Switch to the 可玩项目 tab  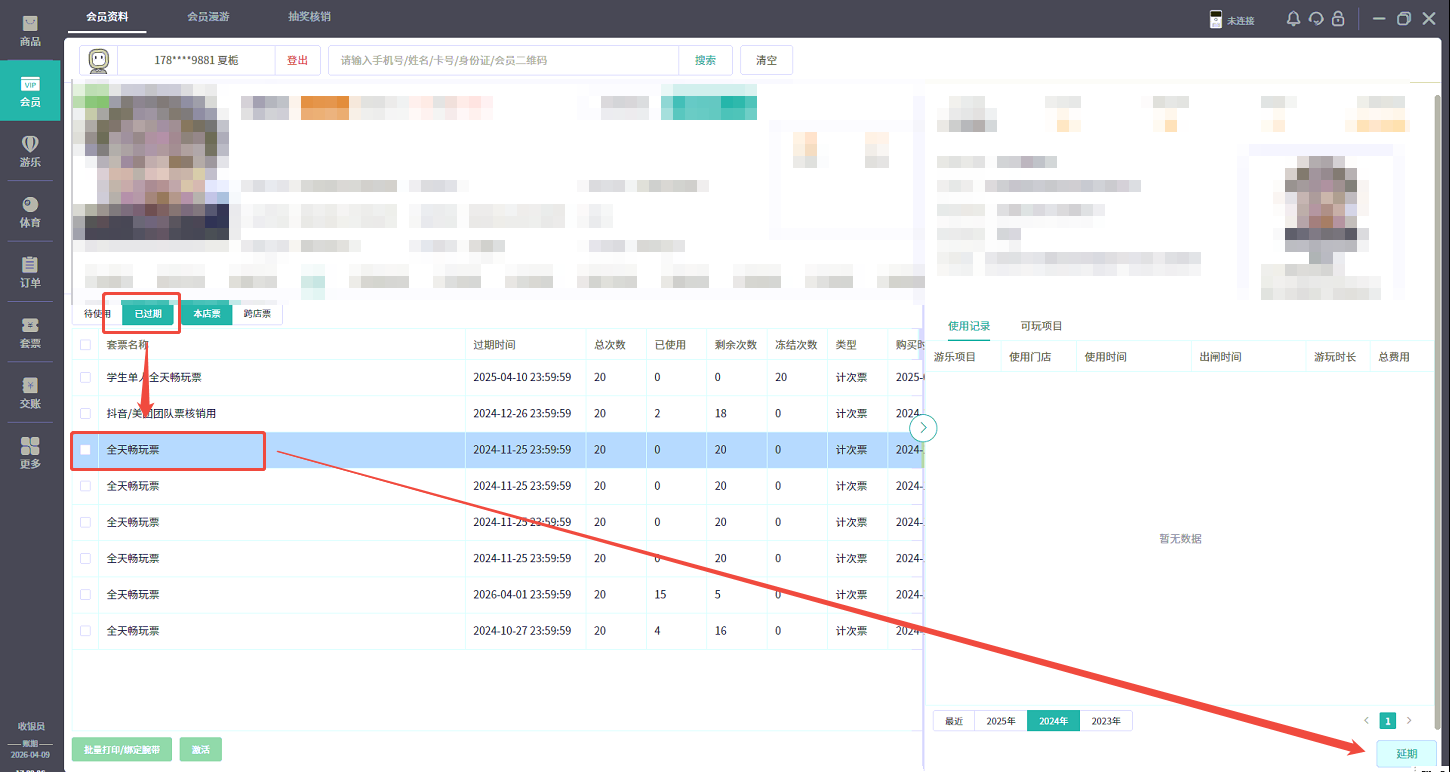tap(1041, 326)
